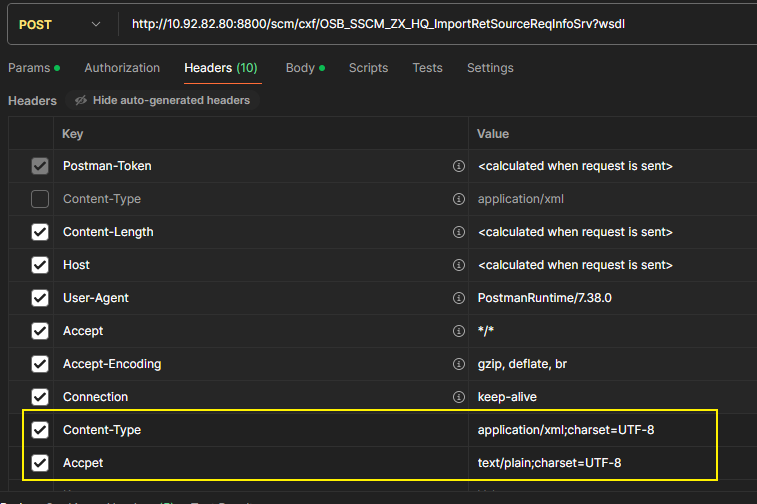The width and height of the screenshot is (757, 504).
Task: Disable the Accpet header checkbox
Action: pyautogui.click(x=40, y=463)
